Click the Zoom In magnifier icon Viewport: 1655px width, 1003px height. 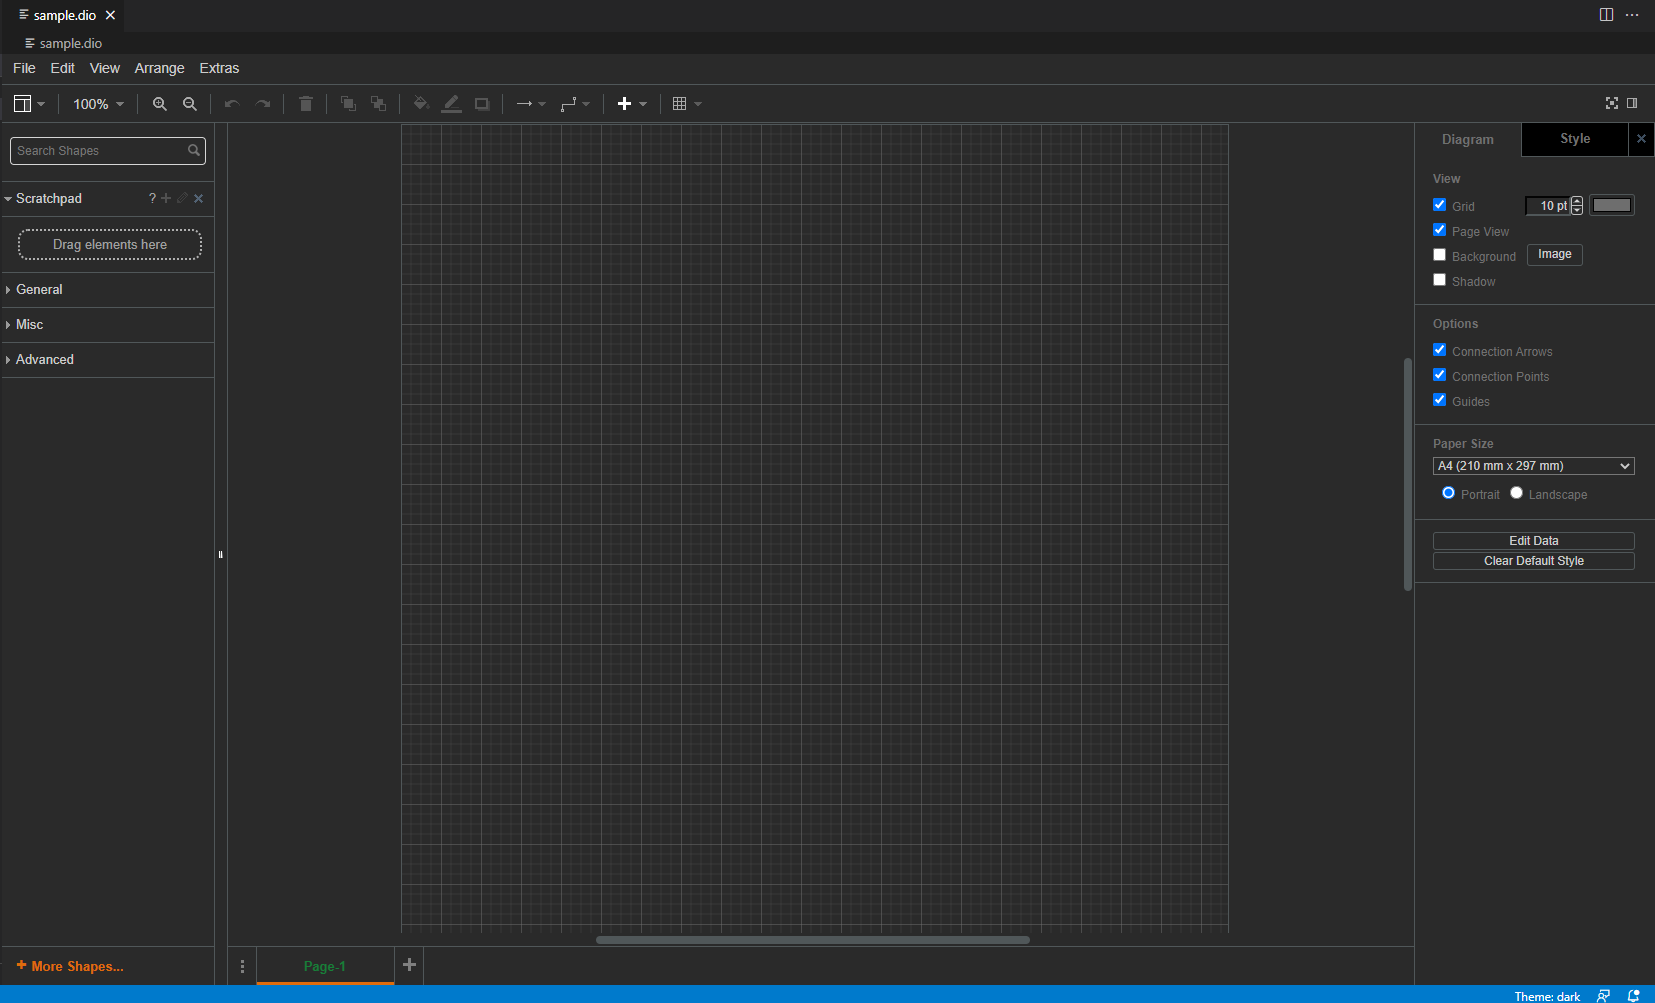click(159, 104)
